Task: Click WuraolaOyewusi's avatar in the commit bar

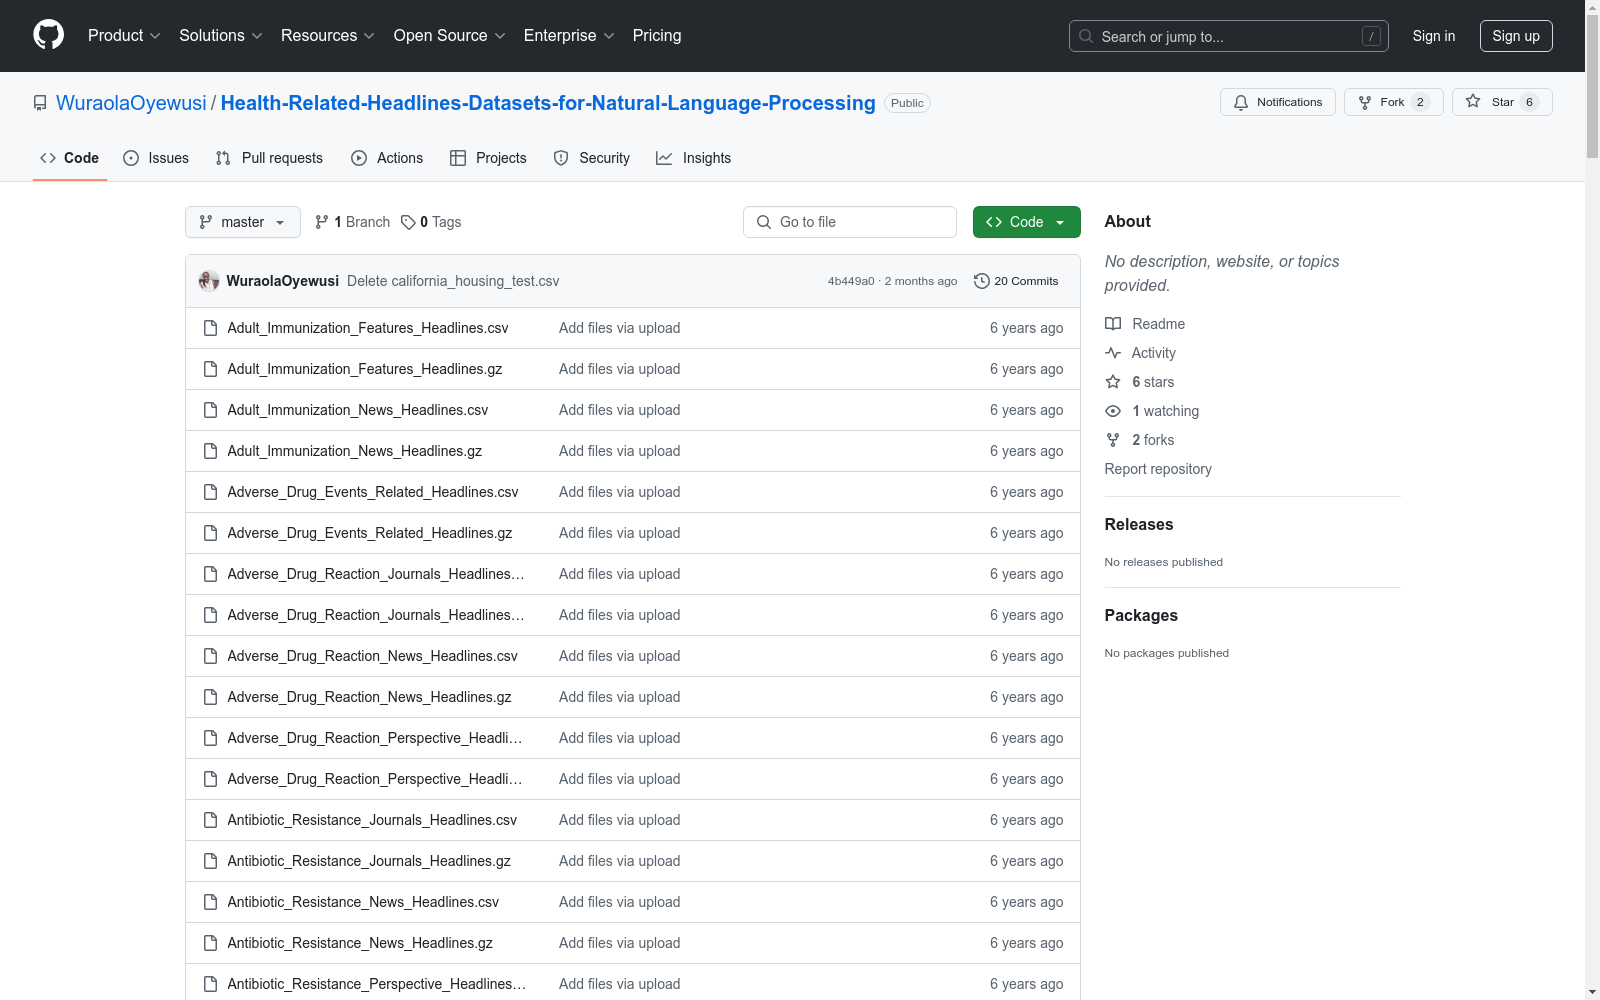Action: [x=209, y=281]
